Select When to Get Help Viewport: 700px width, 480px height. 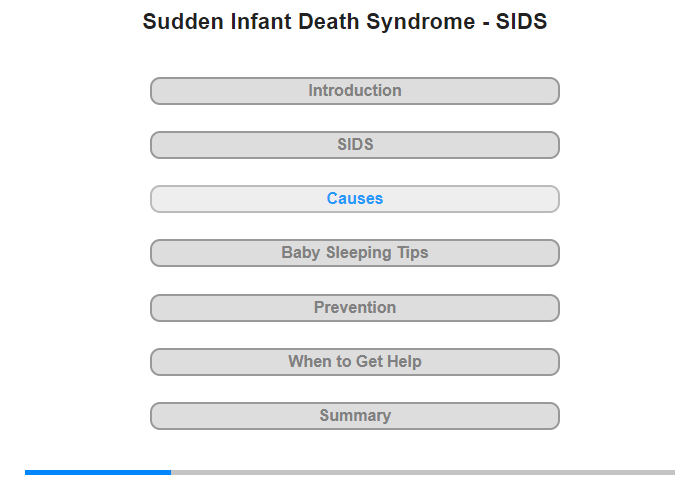[x=354, y=362]
